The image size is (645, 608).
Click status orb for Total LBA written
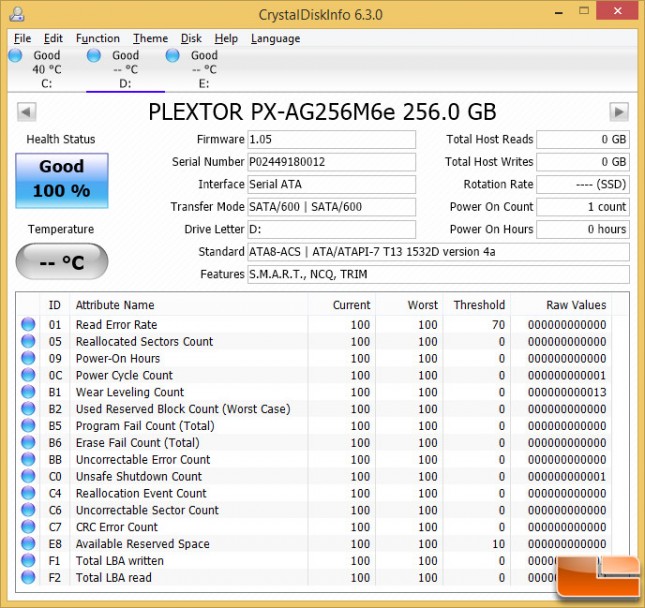pos(28,560)
